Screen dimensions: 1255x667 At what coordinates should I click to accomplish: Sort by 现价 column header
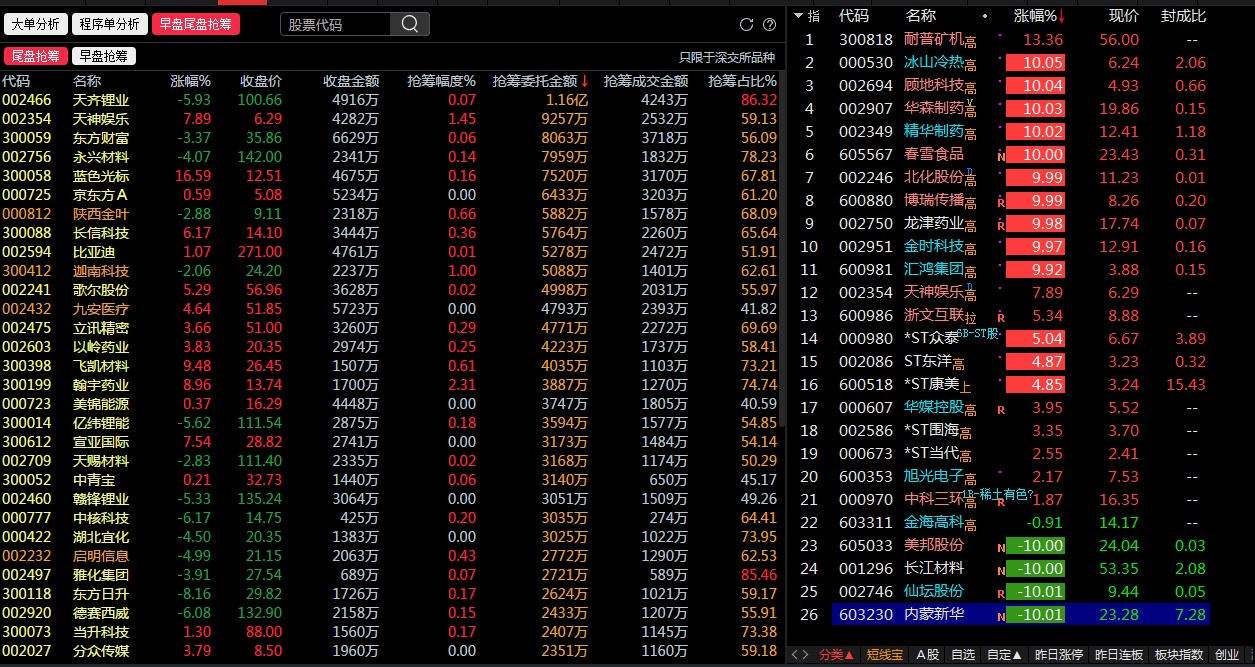[1124, 16]
